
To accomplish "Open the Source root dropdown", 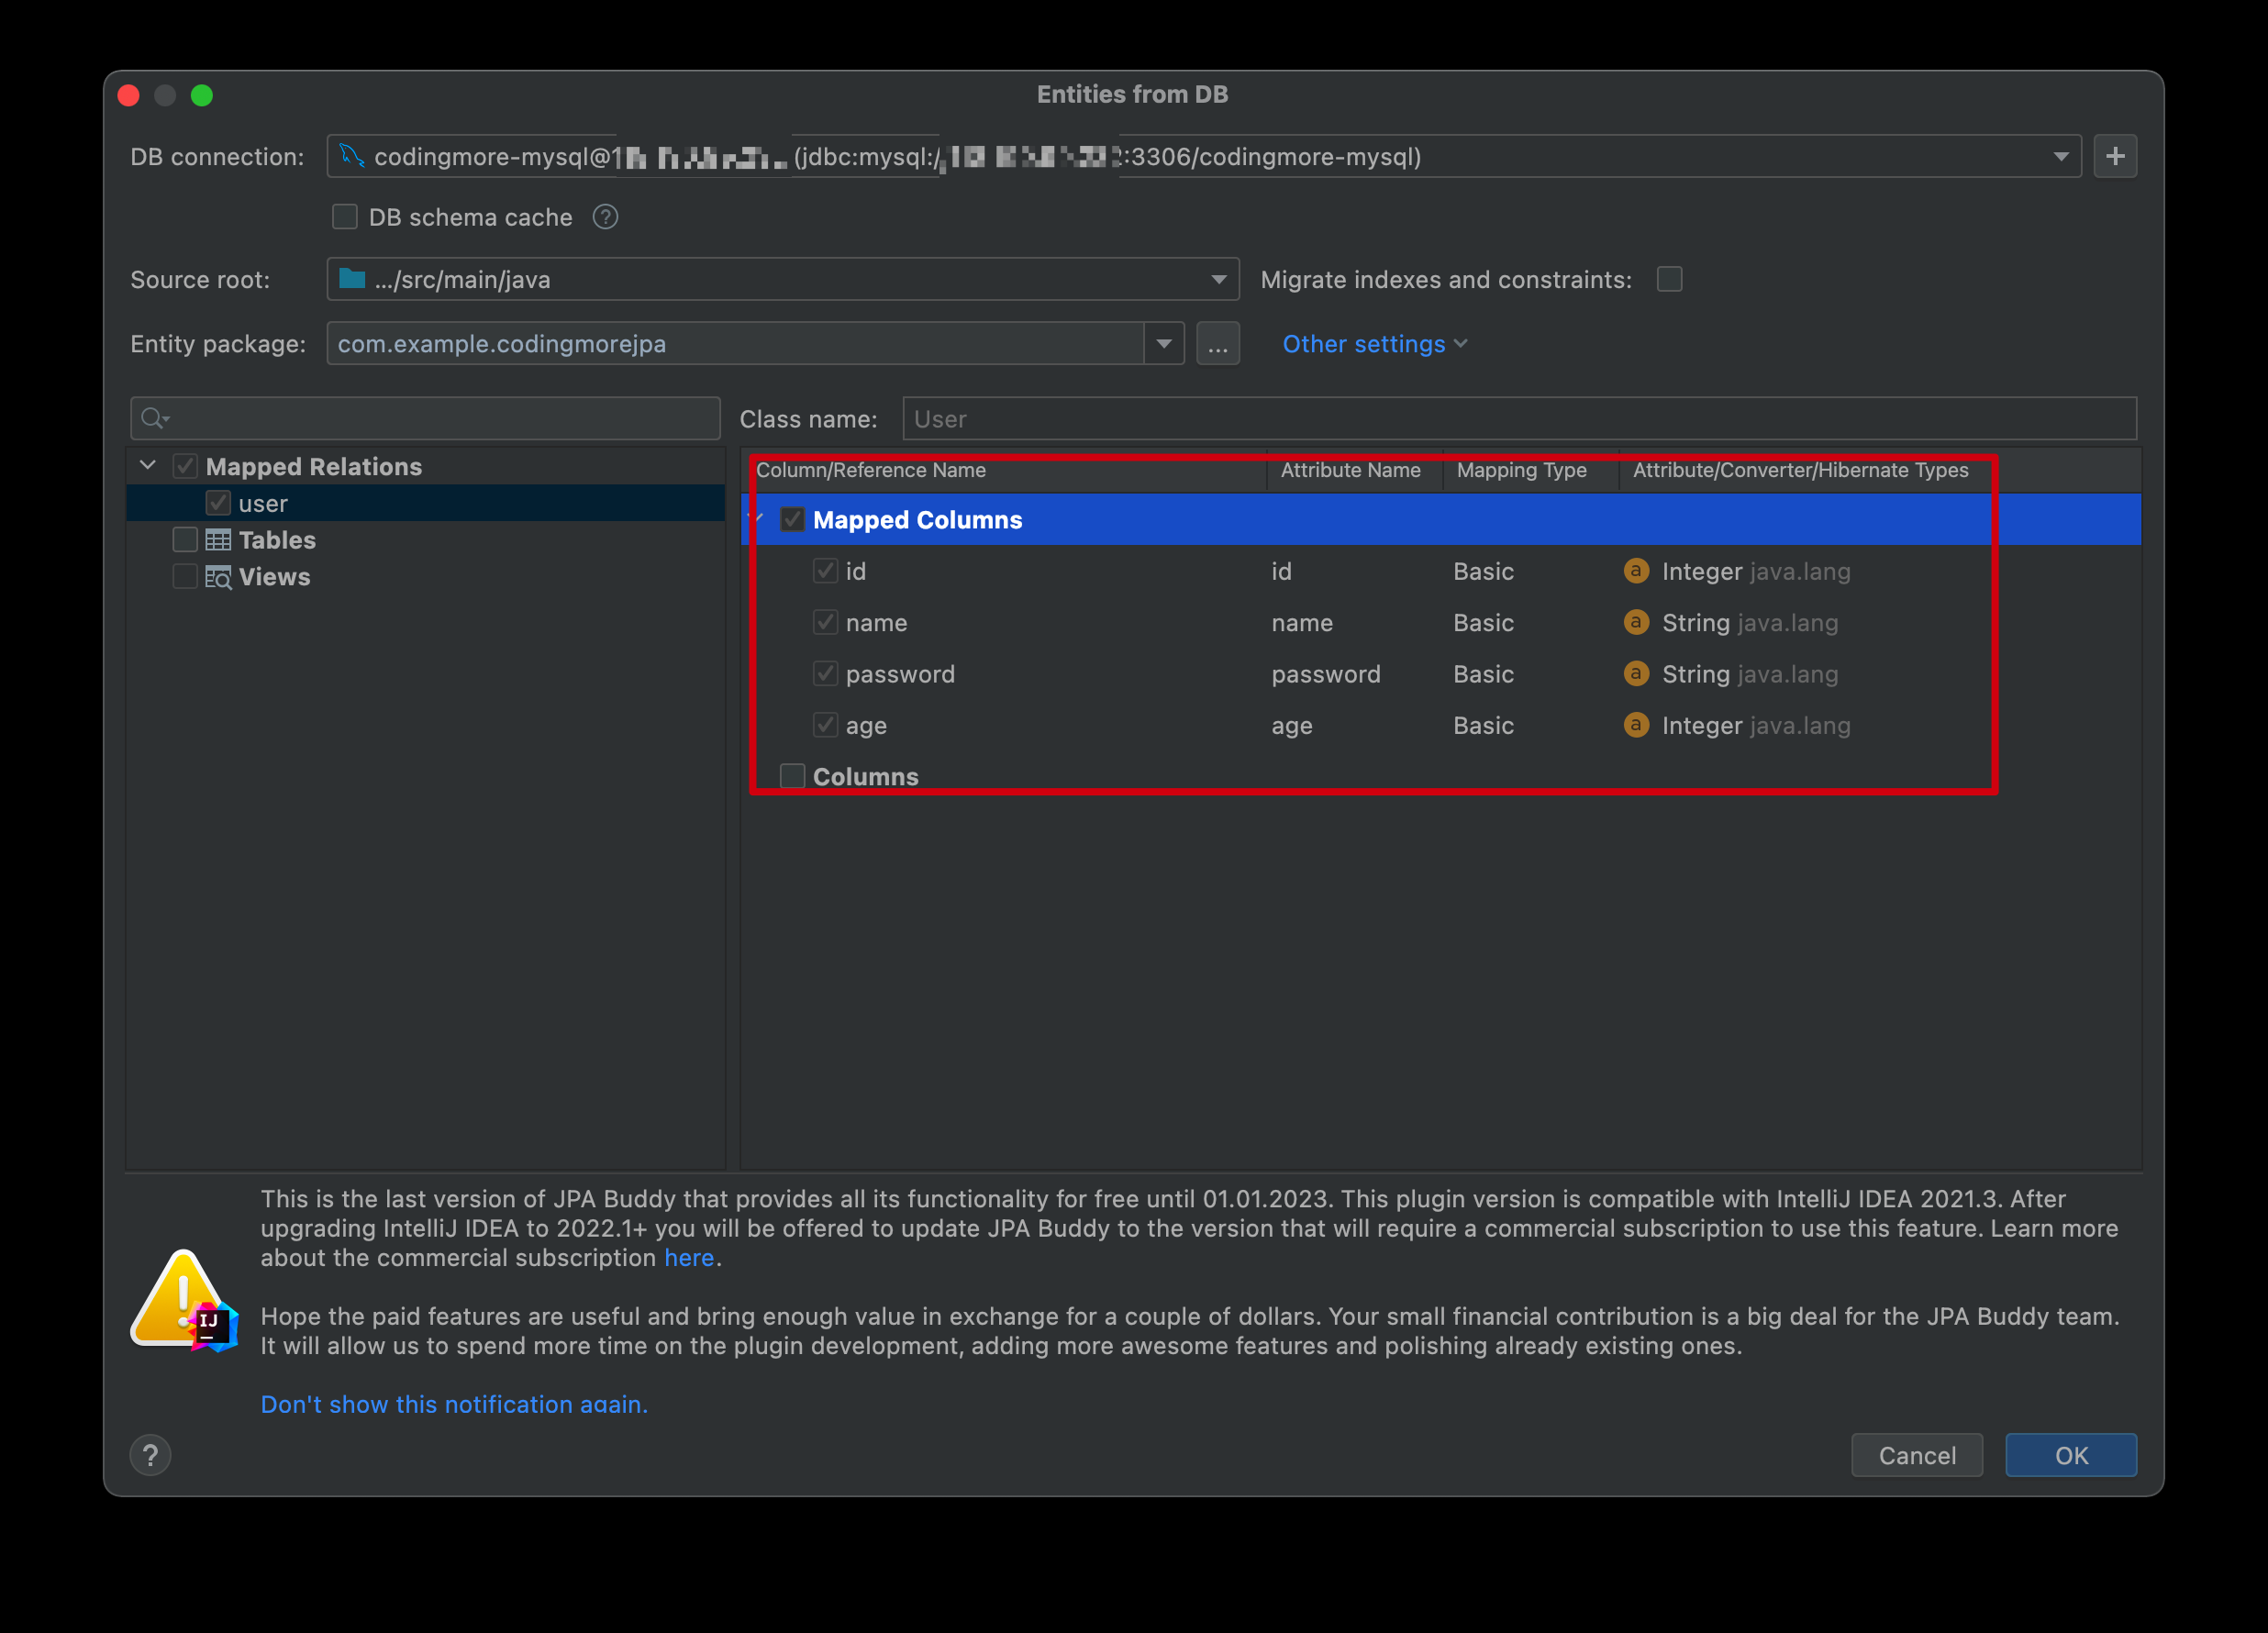I will click(1218, 279).
